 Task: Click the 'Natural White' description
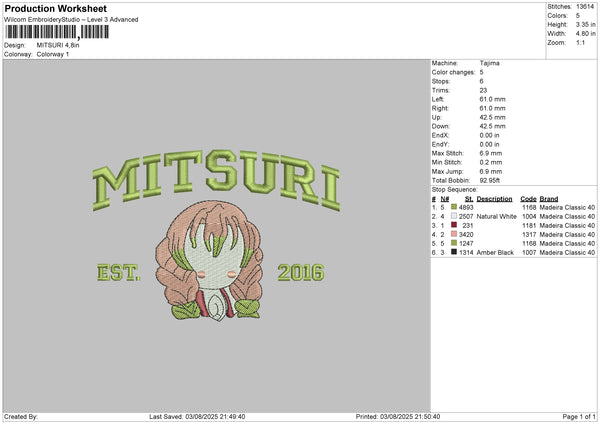497,217
